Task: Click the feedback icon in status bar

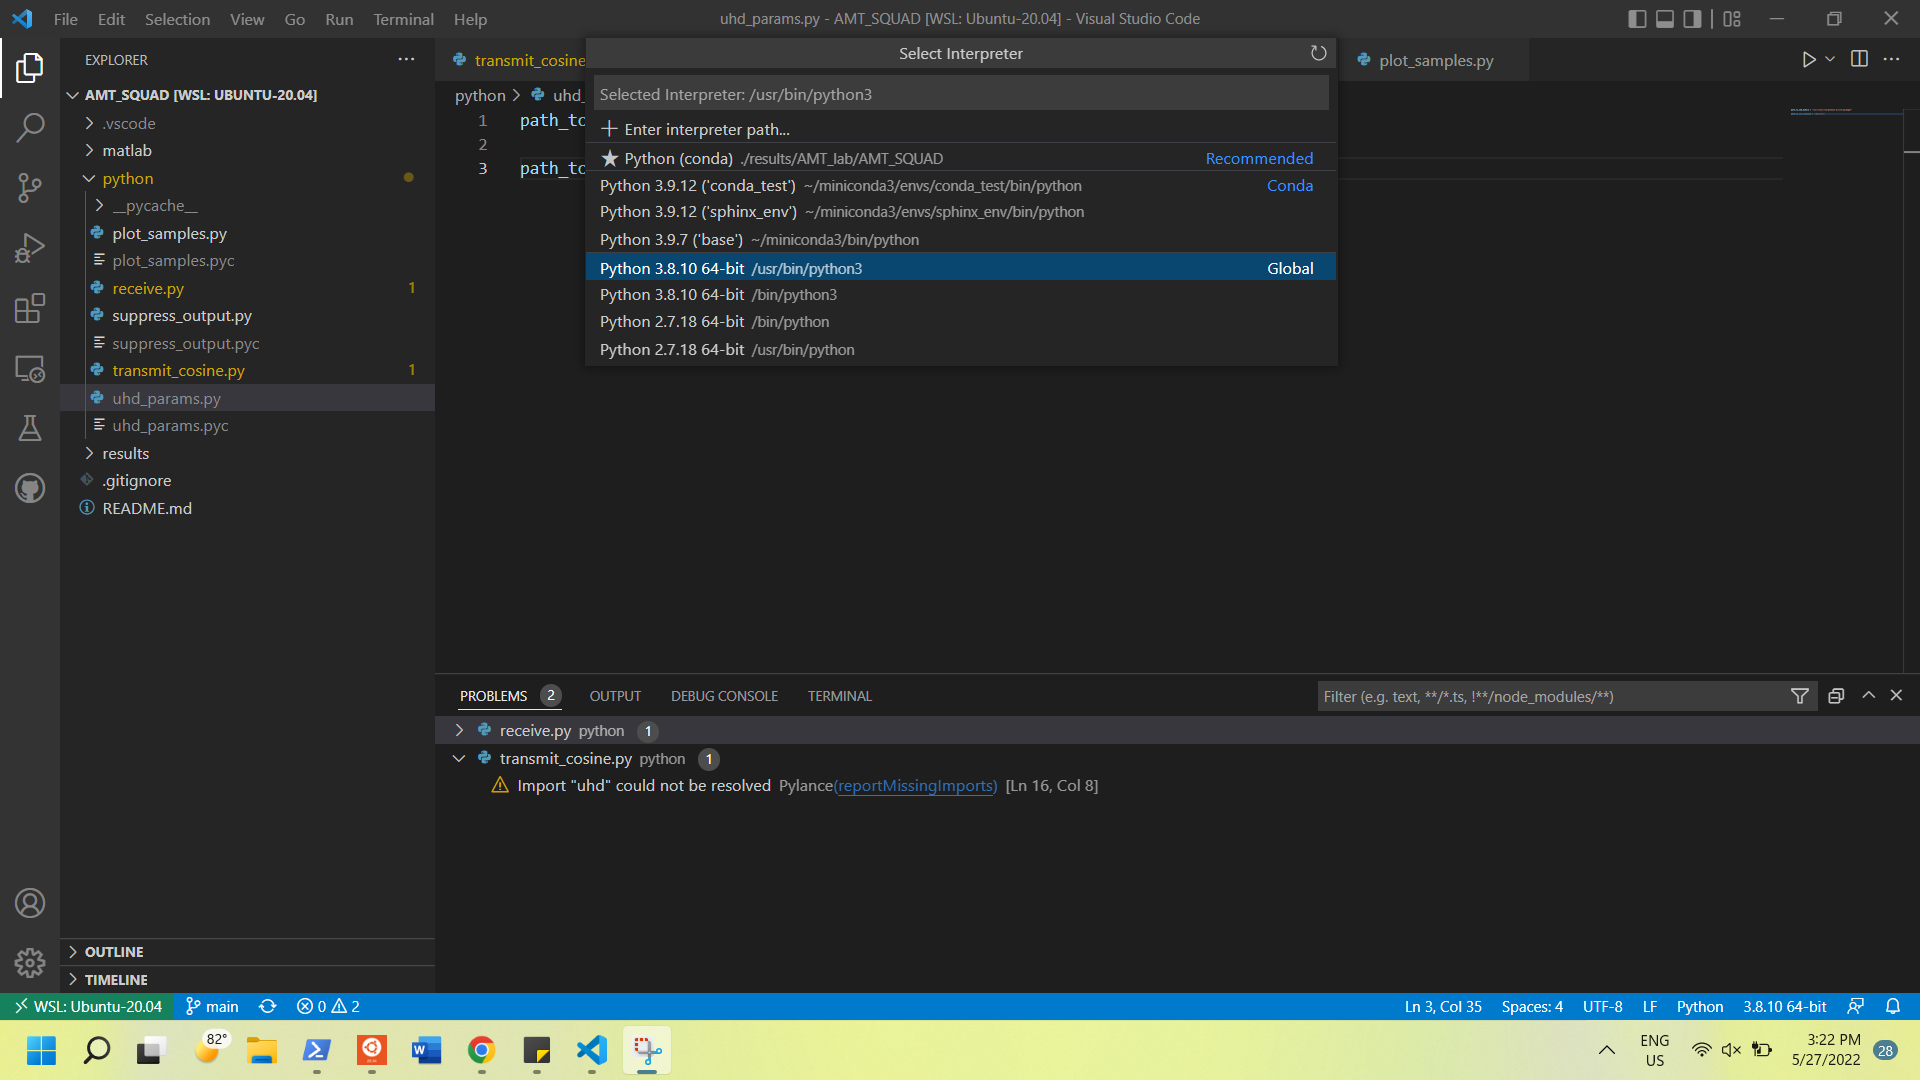Action: (1856, 1006)
